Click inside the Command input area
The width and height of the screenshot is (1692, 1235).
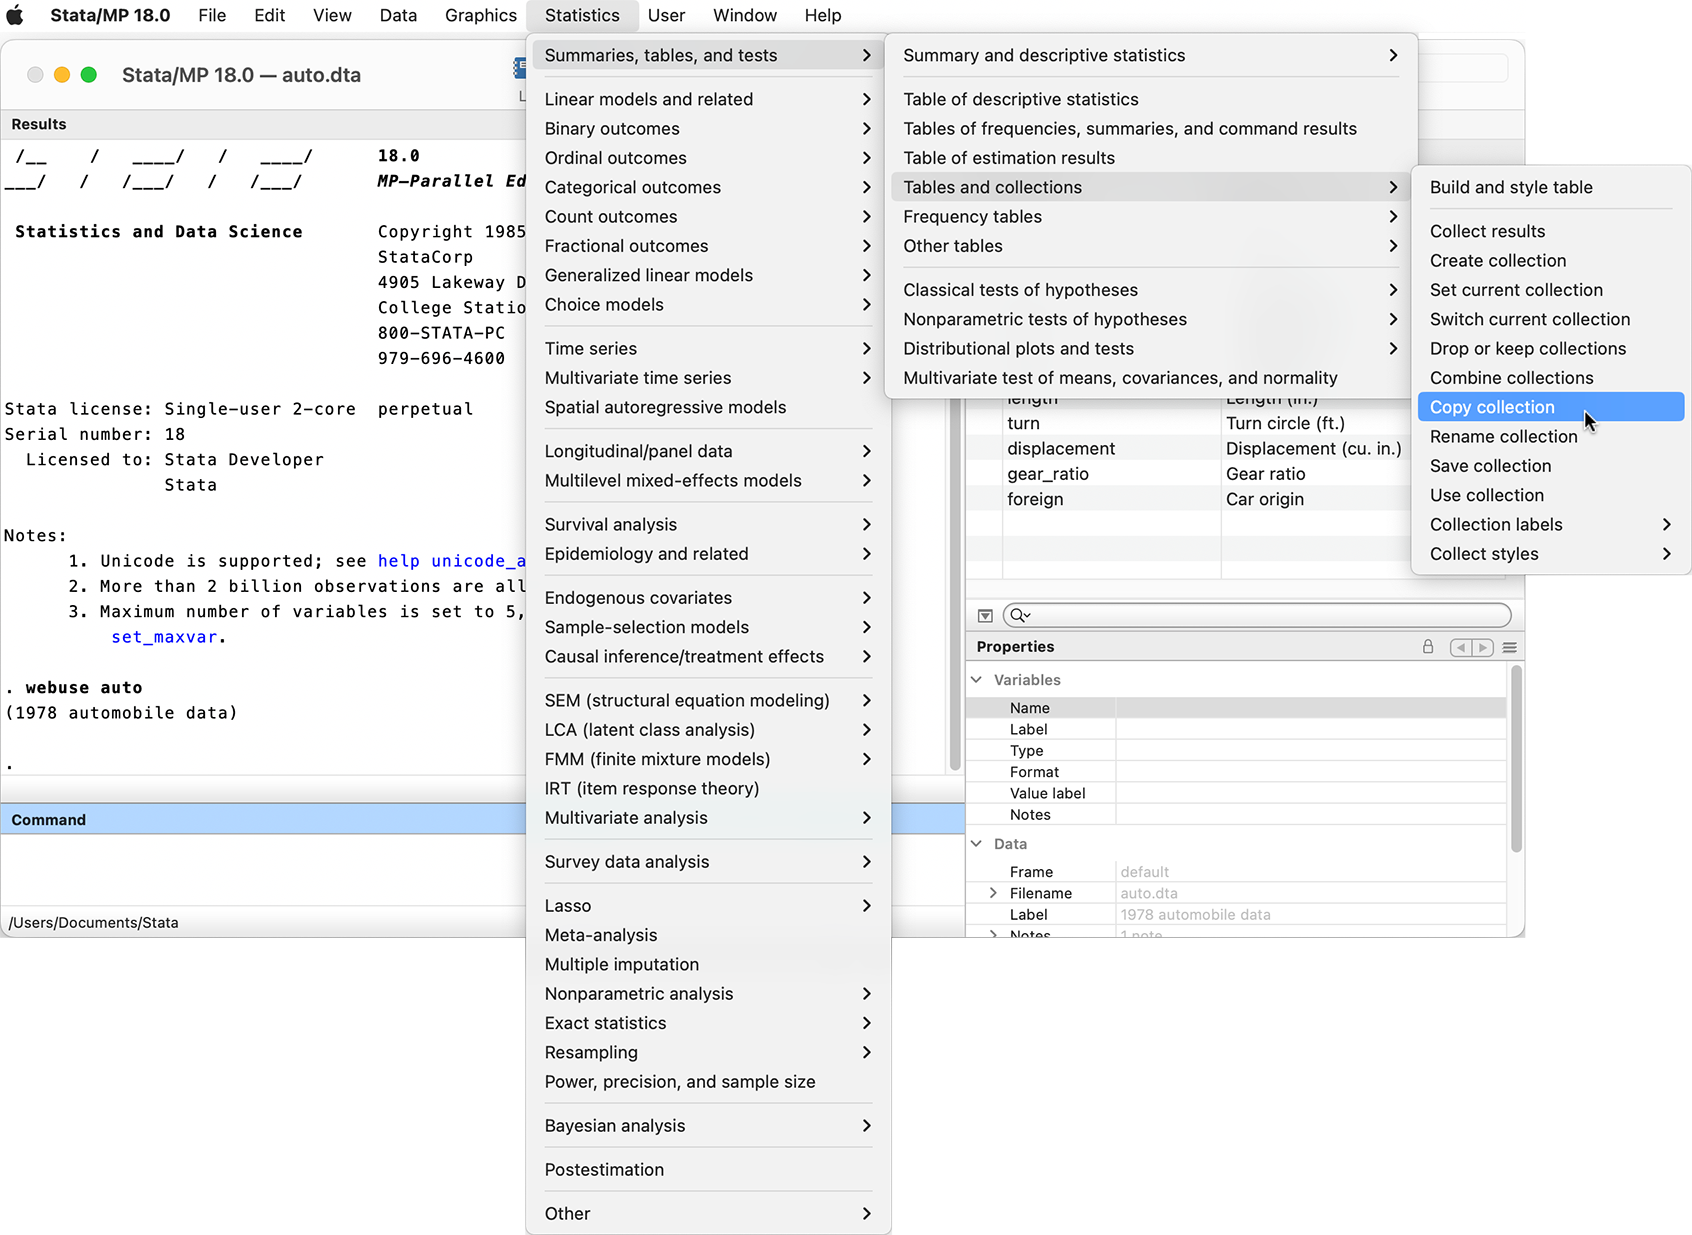(264, 869)
